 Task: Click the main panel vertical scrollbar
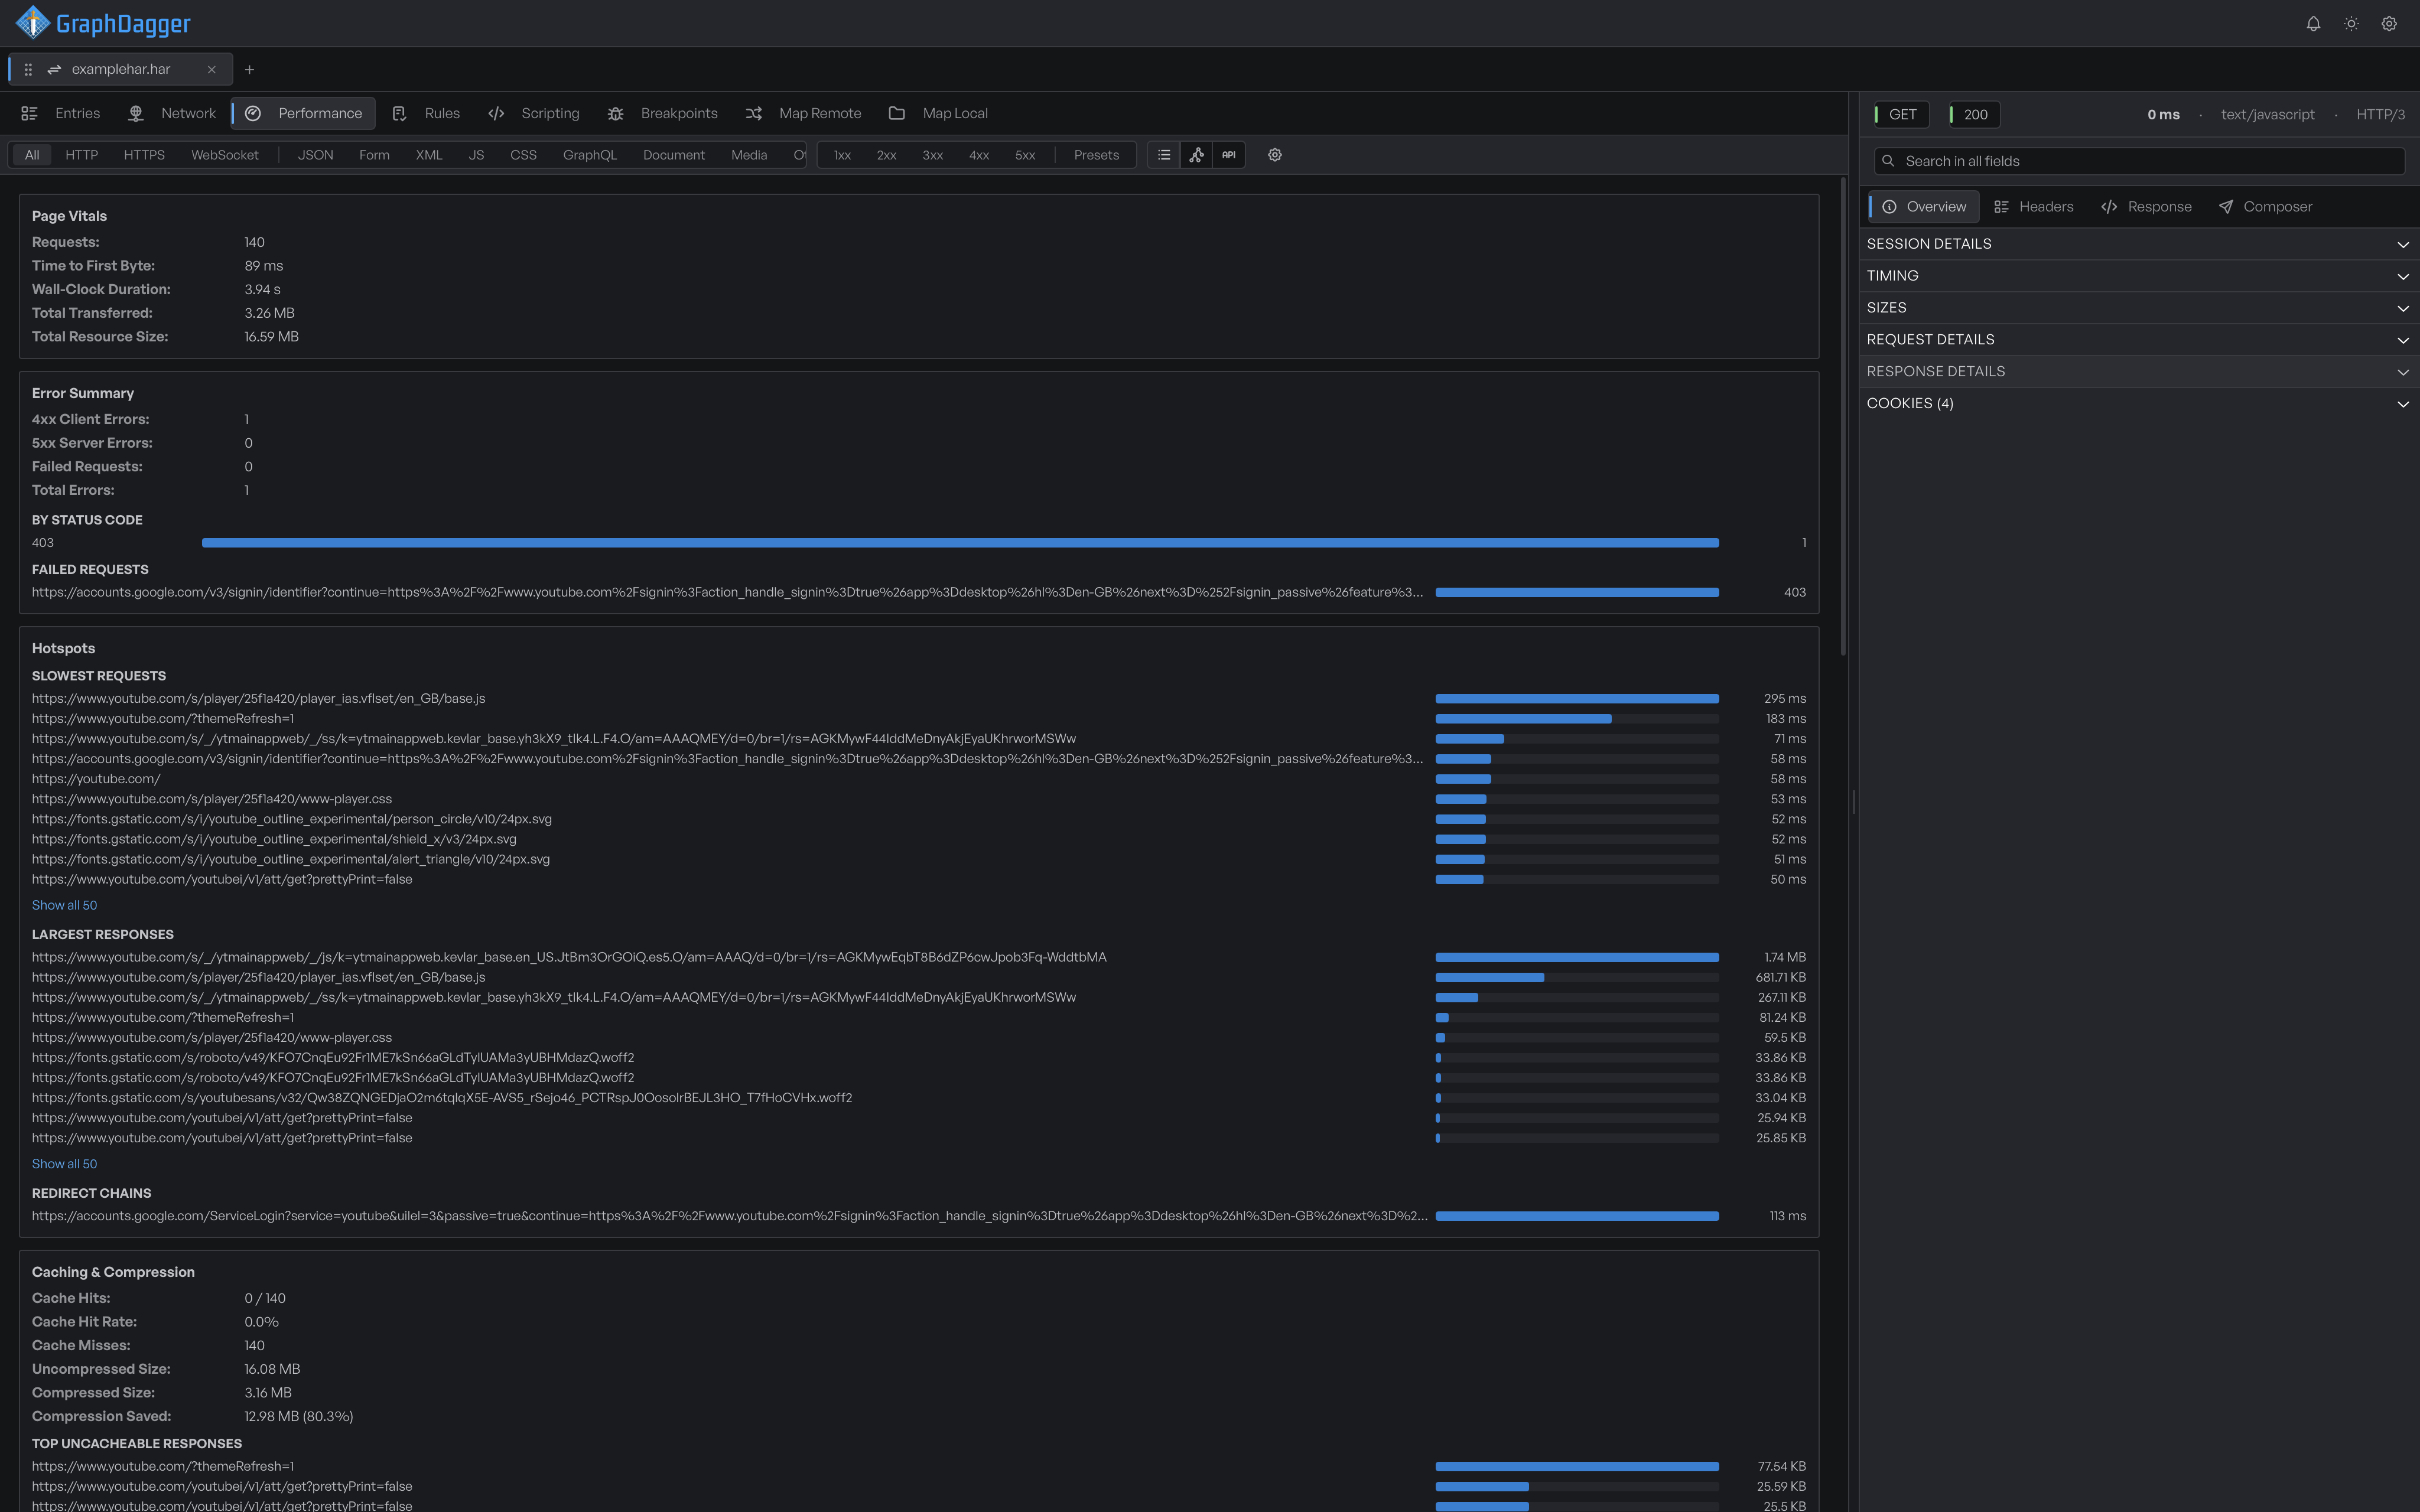1843,417
